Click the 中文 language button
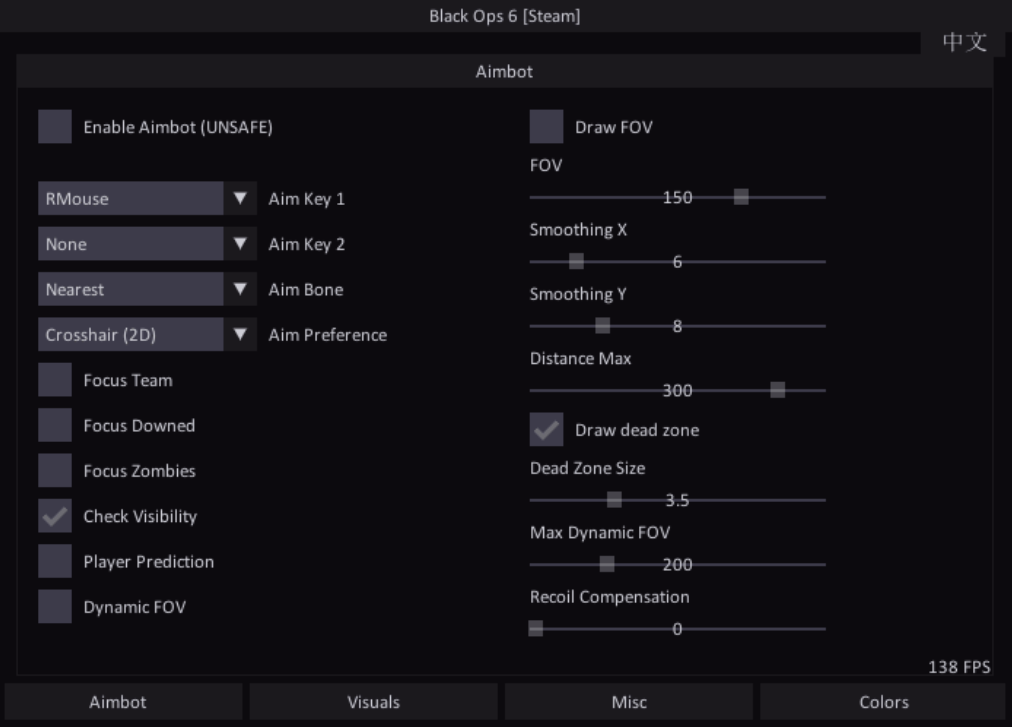 pyautogui.click(x=964, y=42)
